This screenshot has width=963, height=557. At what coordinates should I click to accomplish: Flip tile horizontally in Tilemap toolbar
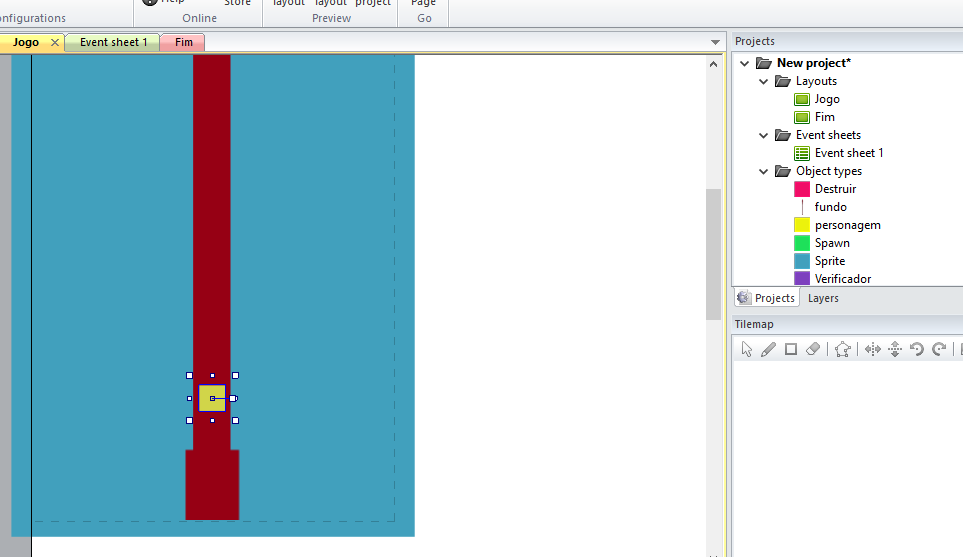click(873, 349)
